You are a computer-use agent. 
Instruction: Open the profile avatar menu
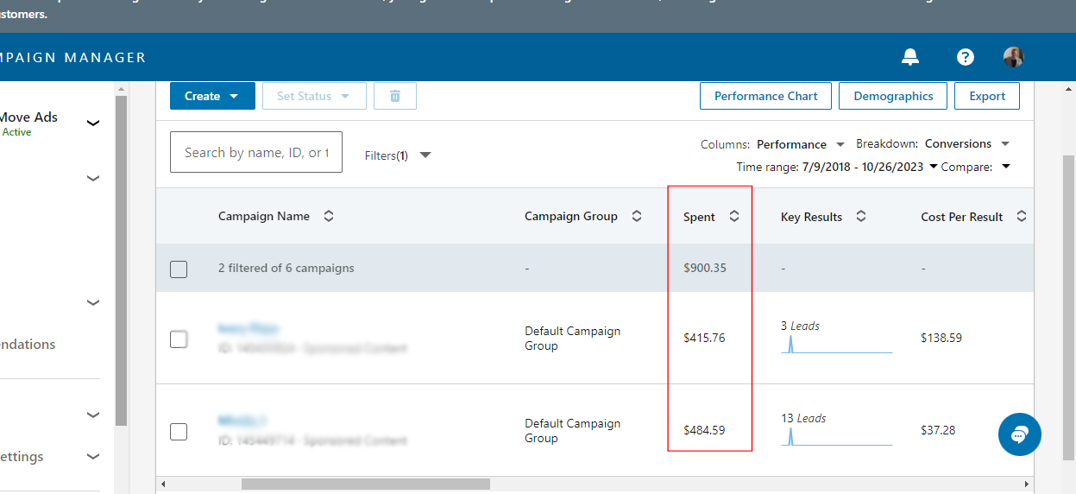1014,57
